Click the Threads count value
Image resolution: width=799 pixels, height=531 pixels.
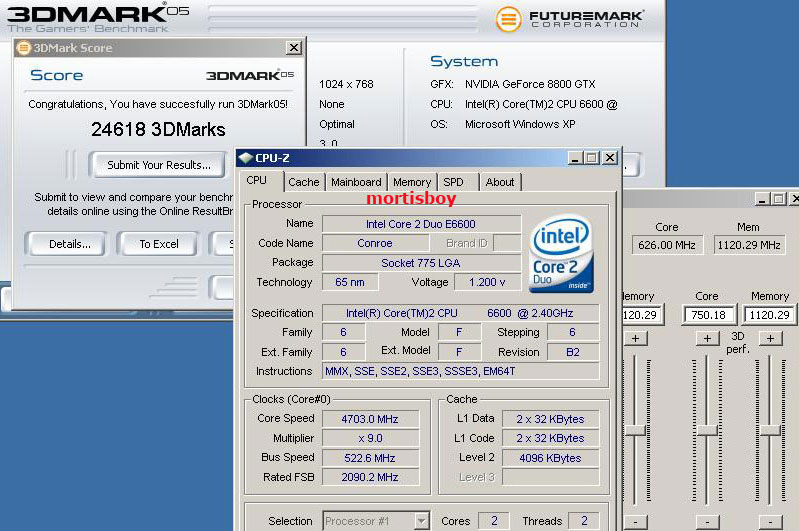tap(584, 521)
